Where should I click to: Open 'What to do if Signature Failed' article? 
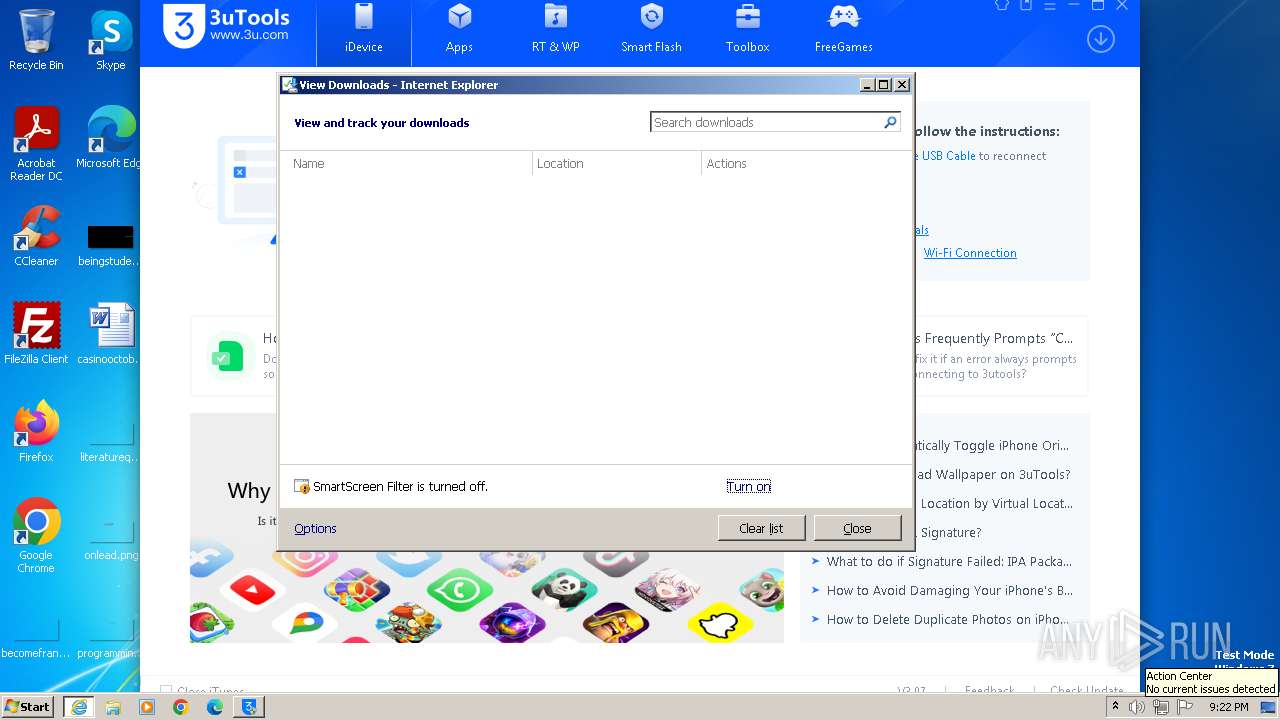[x=949, y=561]
